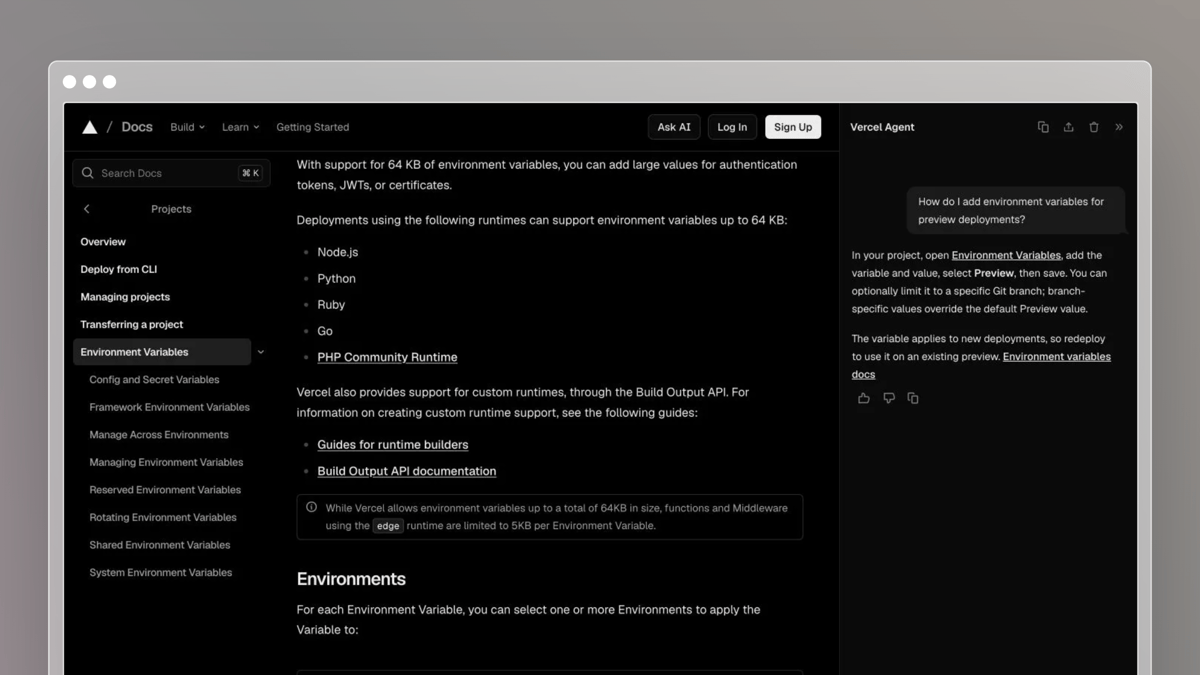
Task: Open System Environment Variables page
Action: tap(161, 573)
